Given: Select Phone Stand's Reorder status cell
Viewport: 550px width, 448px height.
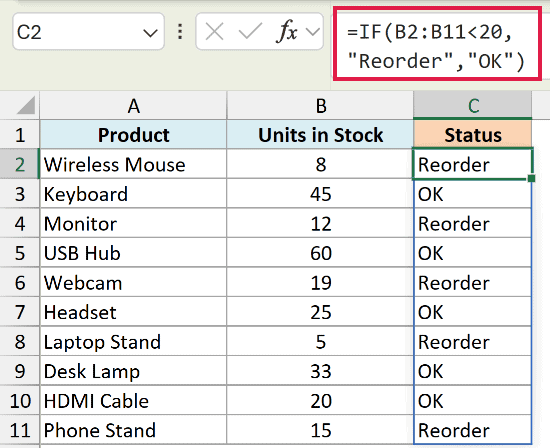Looking at the screenshot, I should click(x=473, y=430).
